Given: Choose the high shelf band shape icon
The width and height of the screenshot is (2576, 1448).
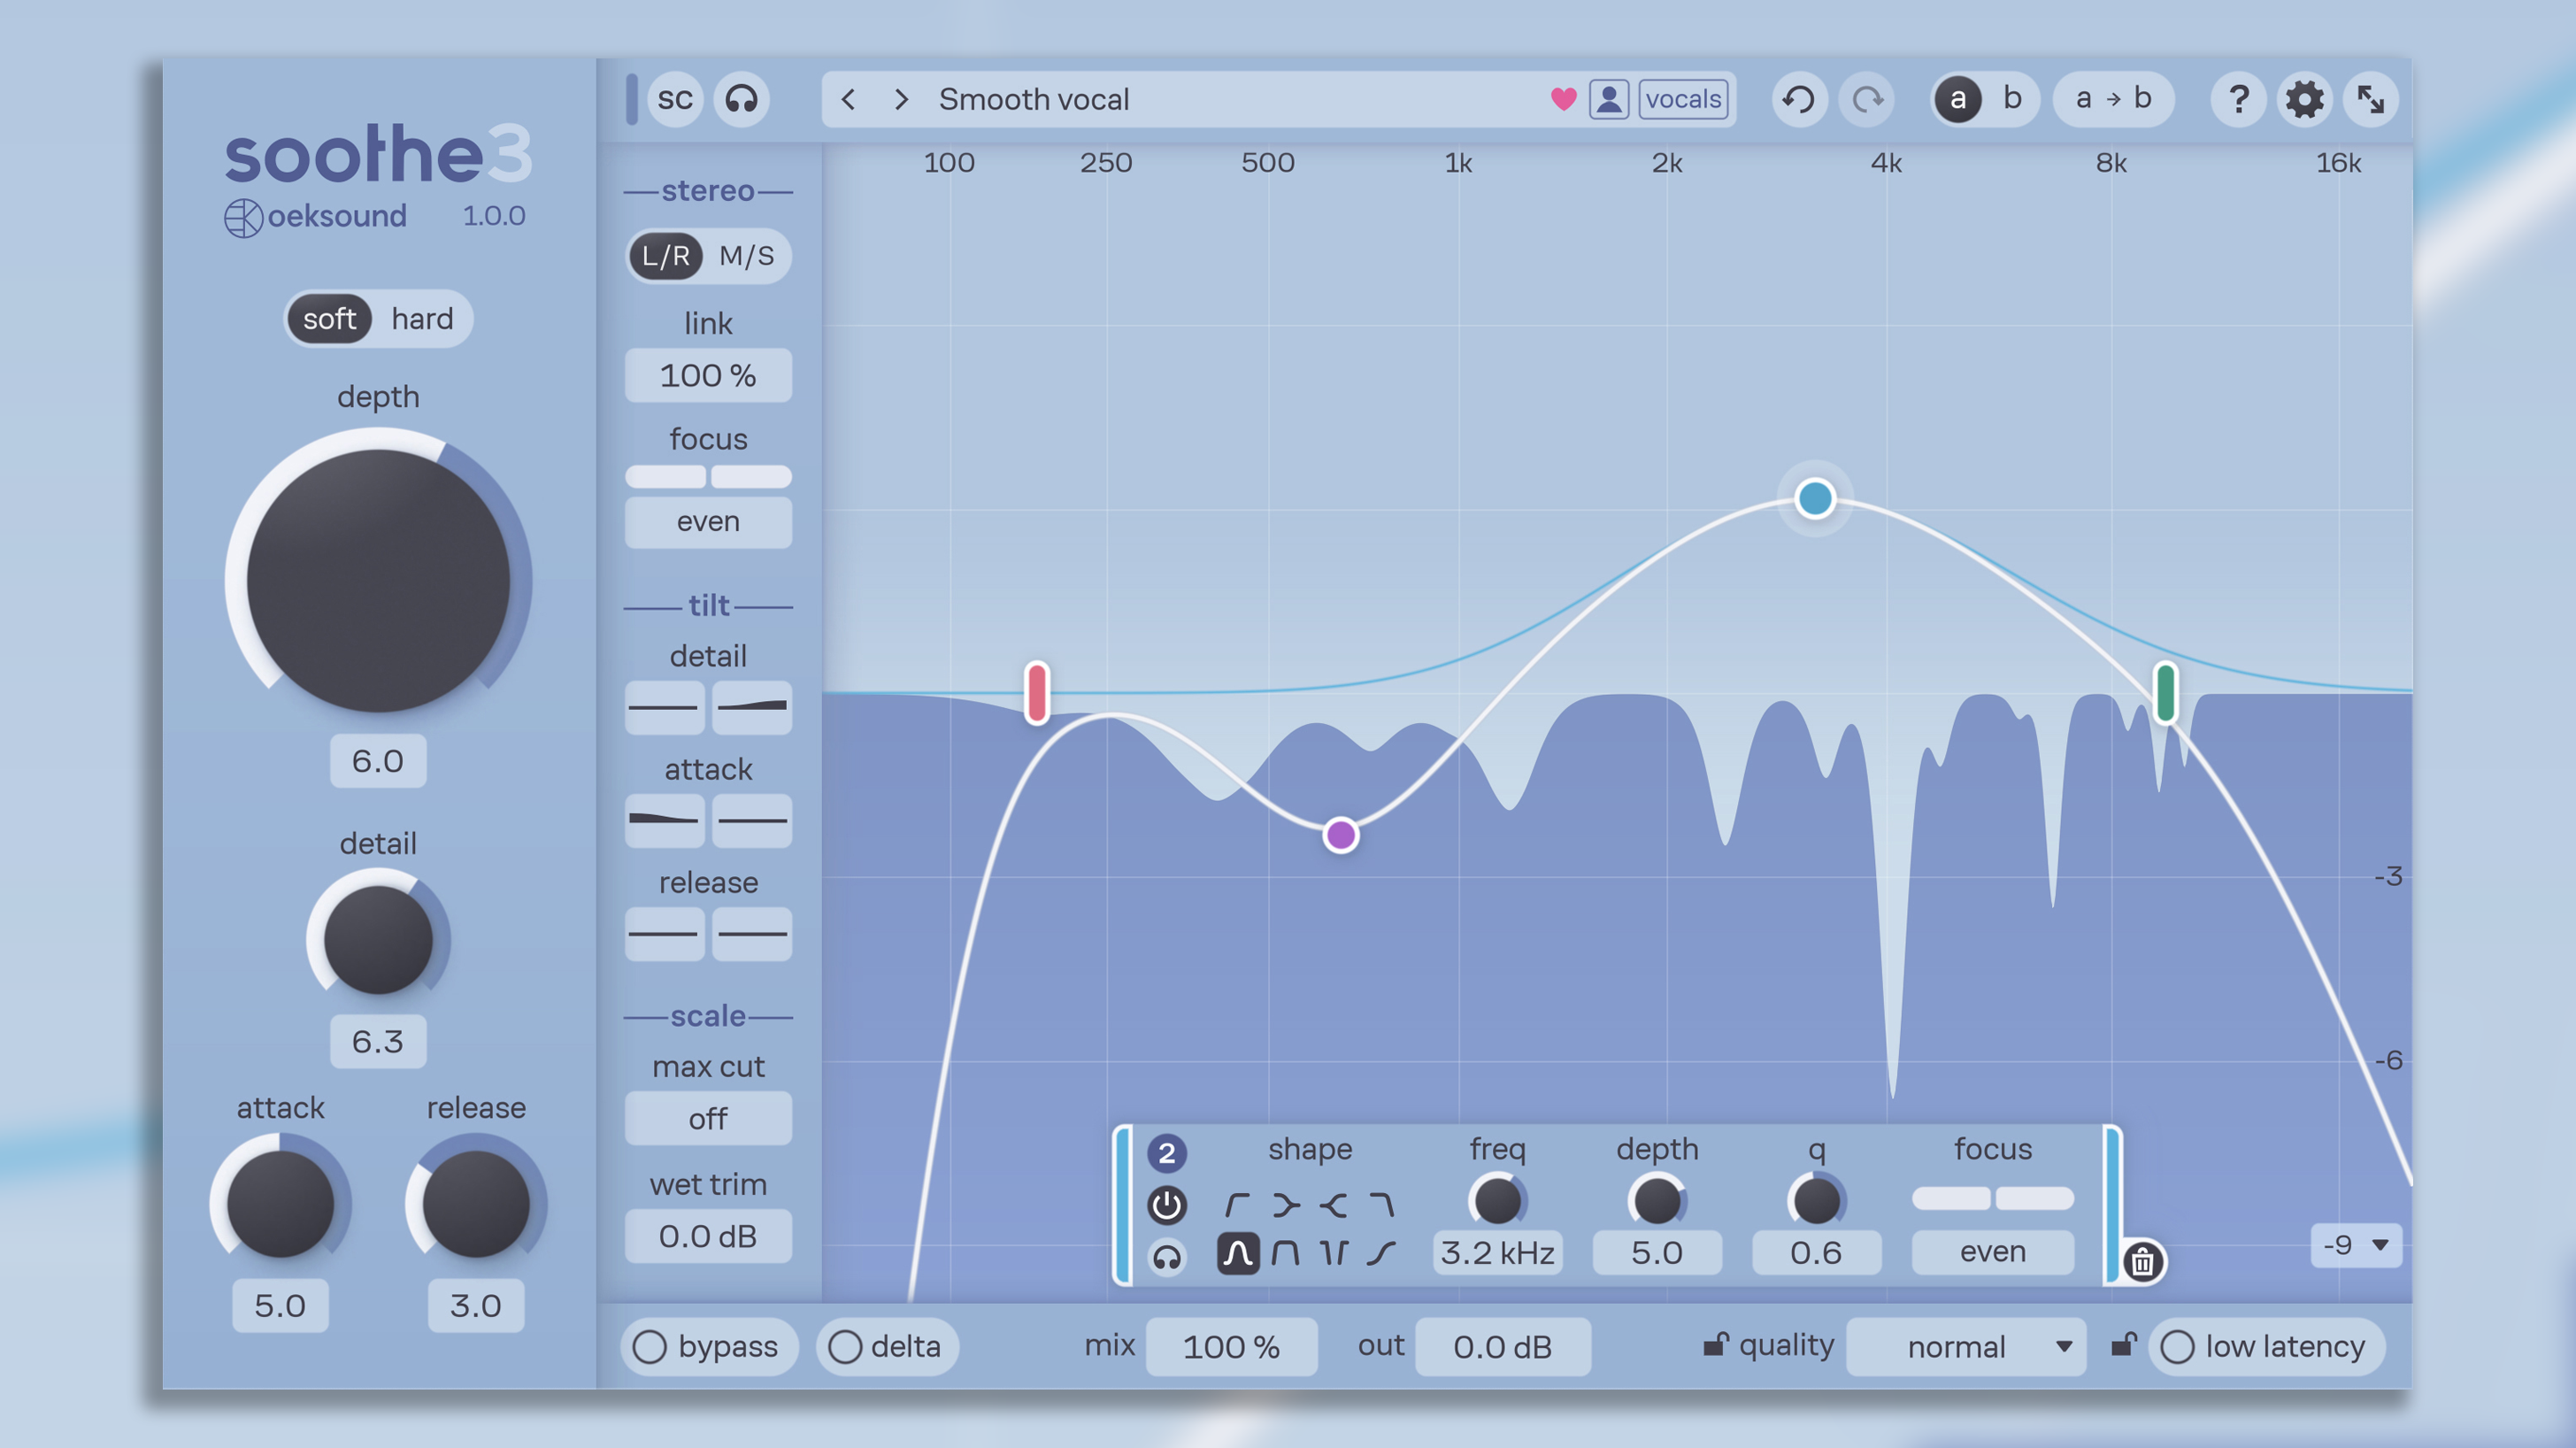Looking at the screenshot, I should coord(1333,1205).
